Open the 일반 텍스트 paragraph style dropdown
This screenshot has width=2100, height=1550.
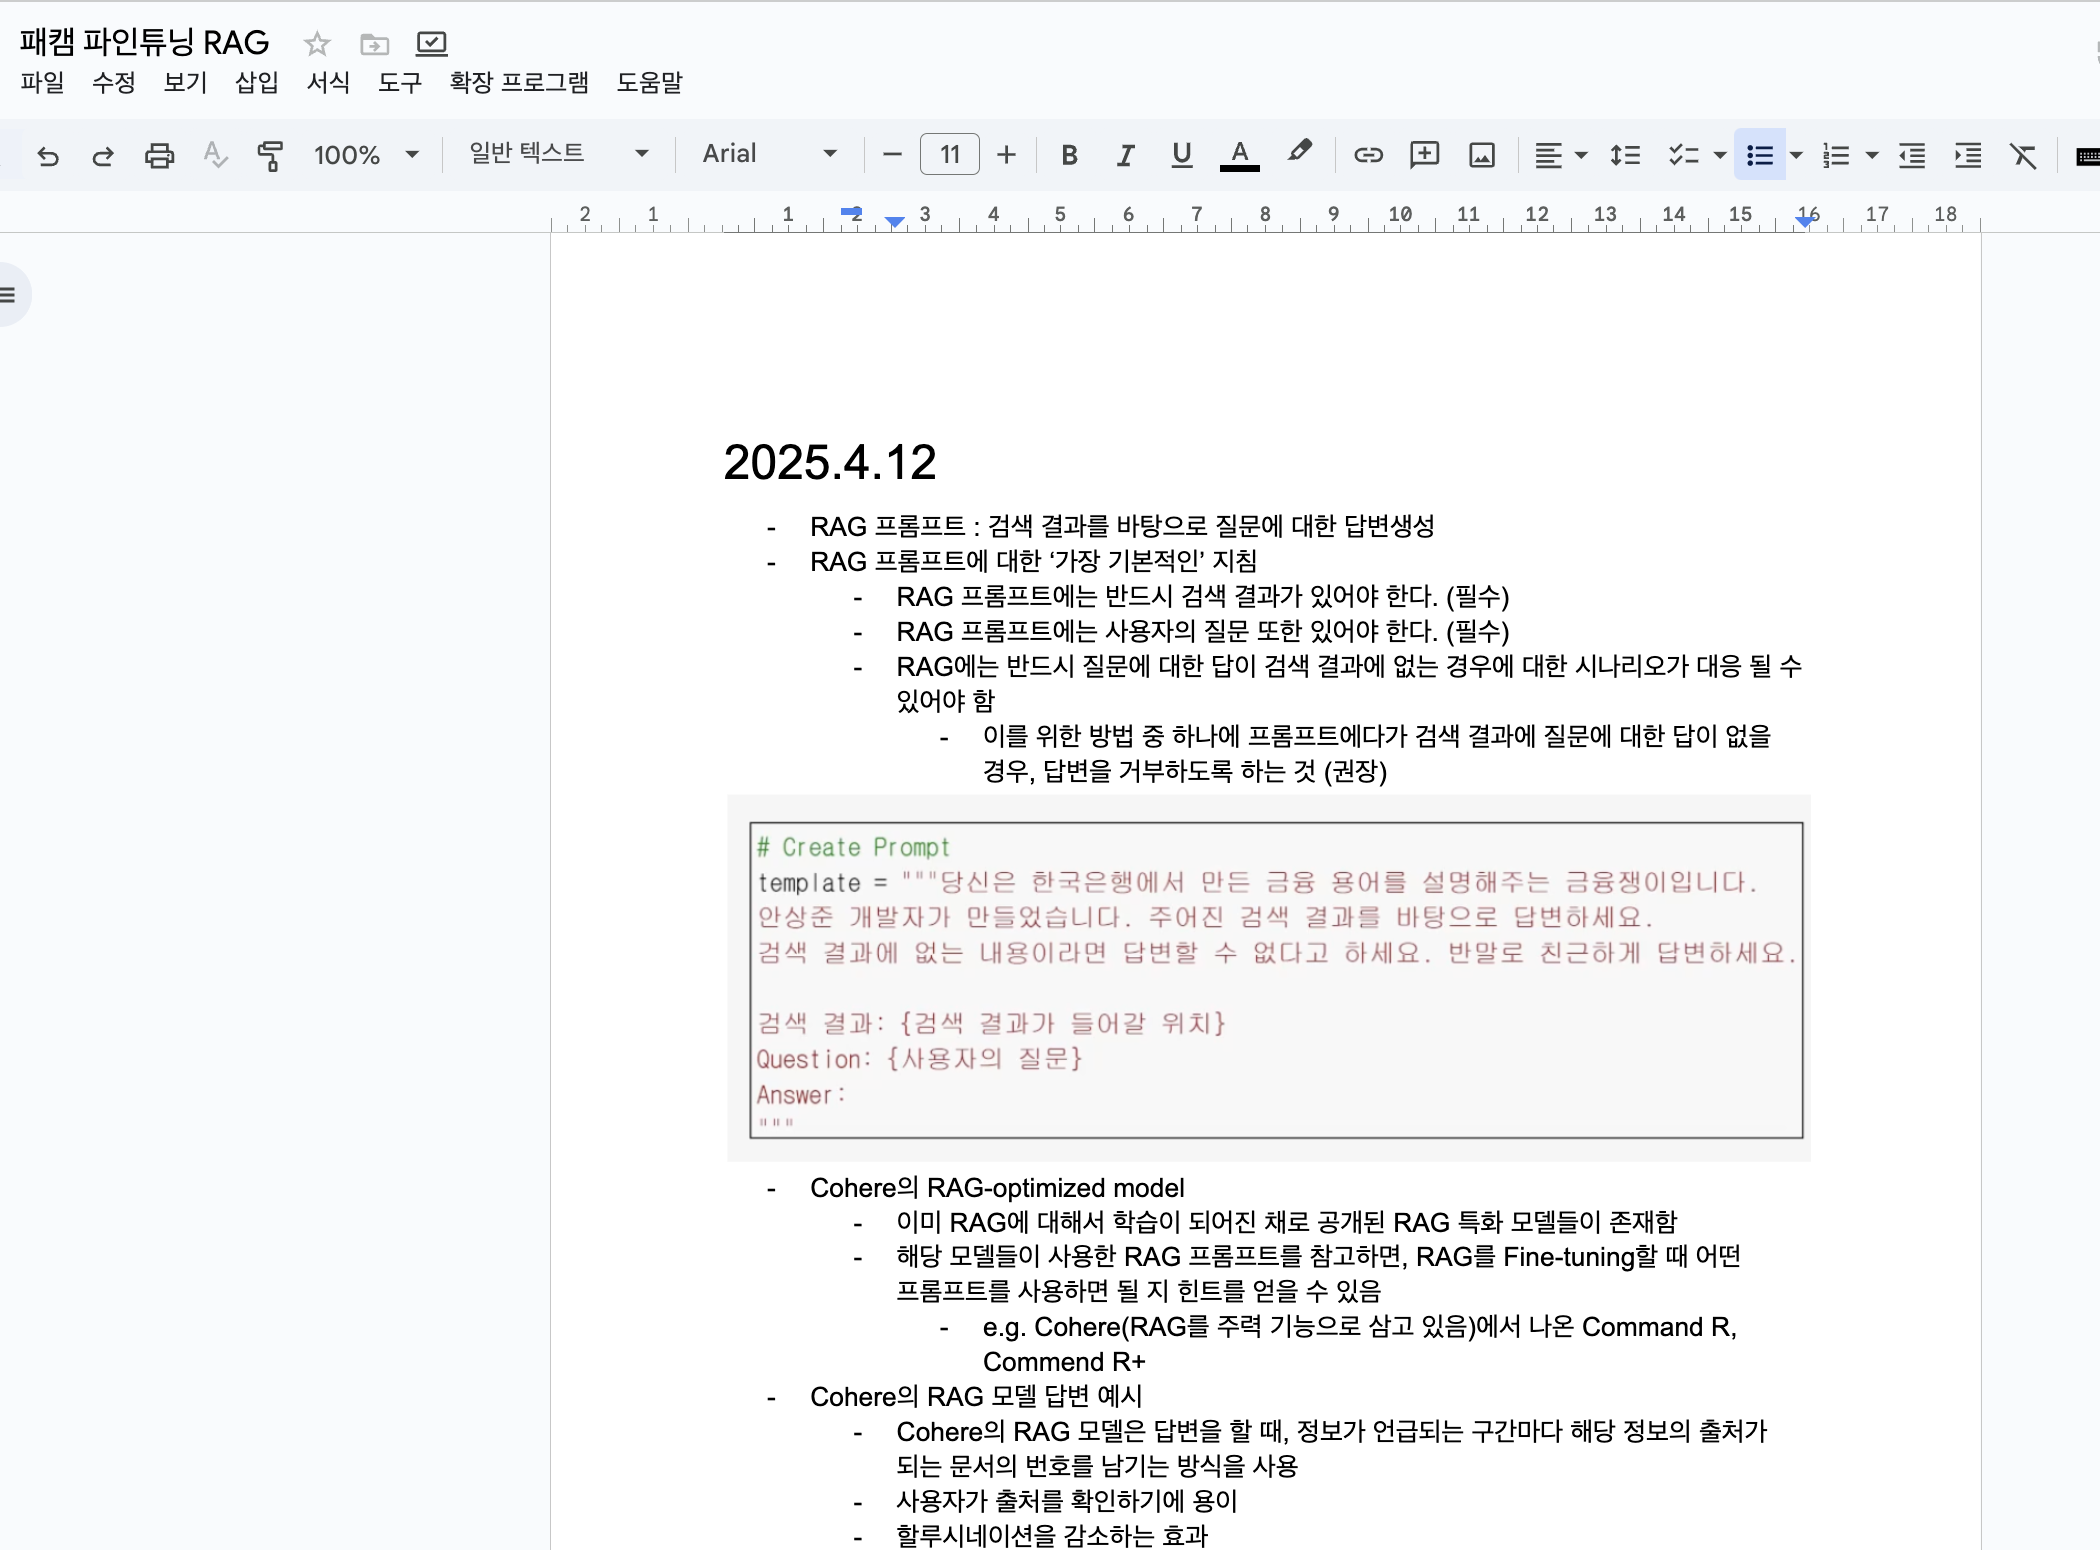tap(559, 153)
